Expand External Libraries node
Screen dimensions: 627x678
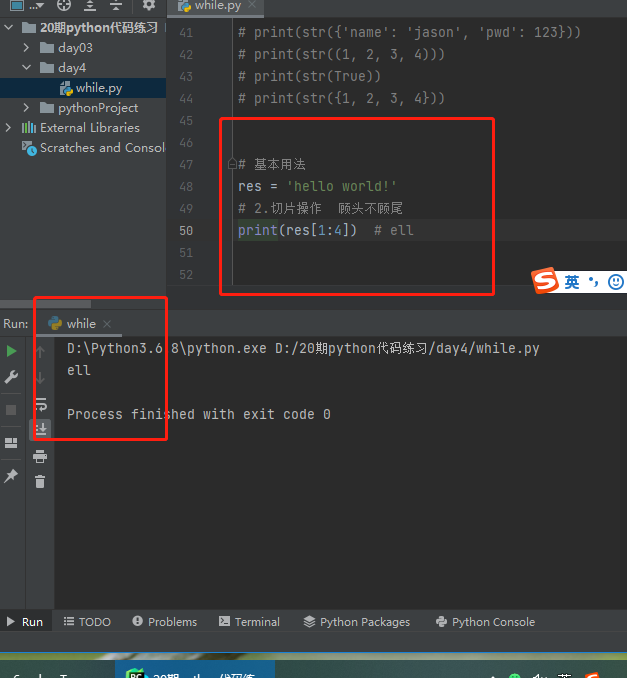(x=8, y=128)
